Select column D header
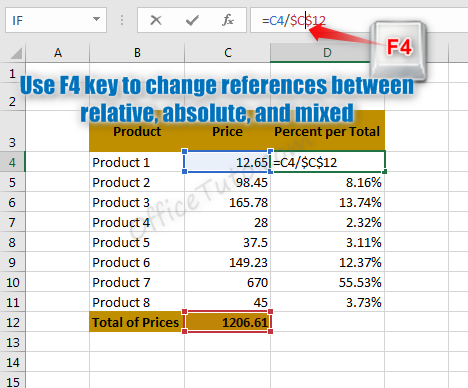 [x=327, y=53]
